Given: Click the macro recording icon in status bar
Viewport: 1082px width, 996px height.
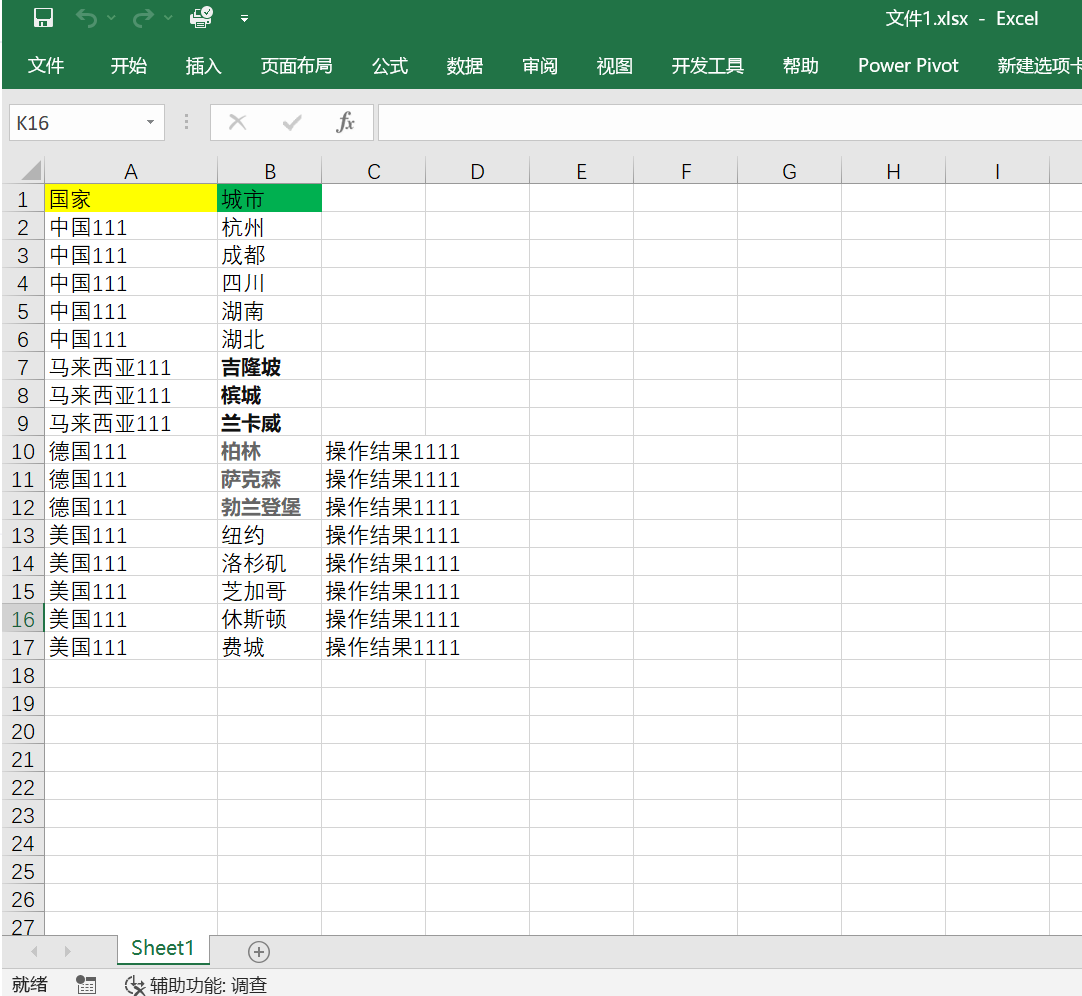Looking at the screenshot, I should [x=86, y=985].
